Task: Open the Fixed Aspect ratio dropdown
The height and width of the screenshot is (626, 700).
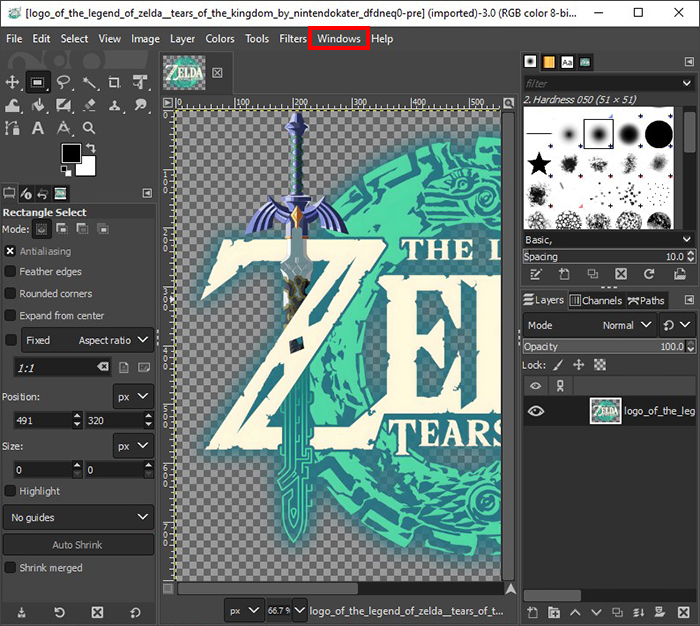Action: [88, 340]
